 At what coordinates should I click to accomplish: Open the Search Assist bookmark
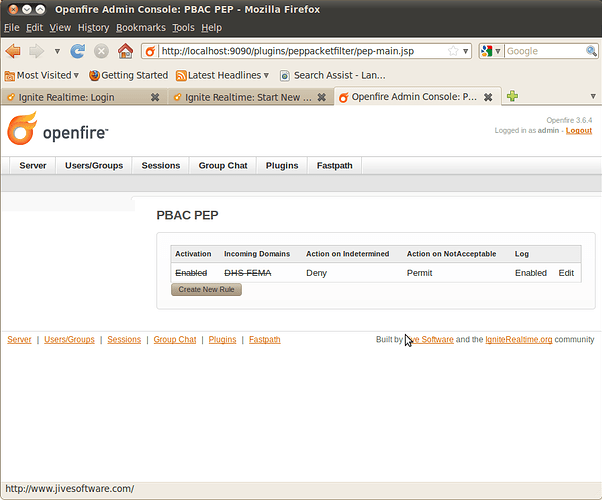[333, 75]
